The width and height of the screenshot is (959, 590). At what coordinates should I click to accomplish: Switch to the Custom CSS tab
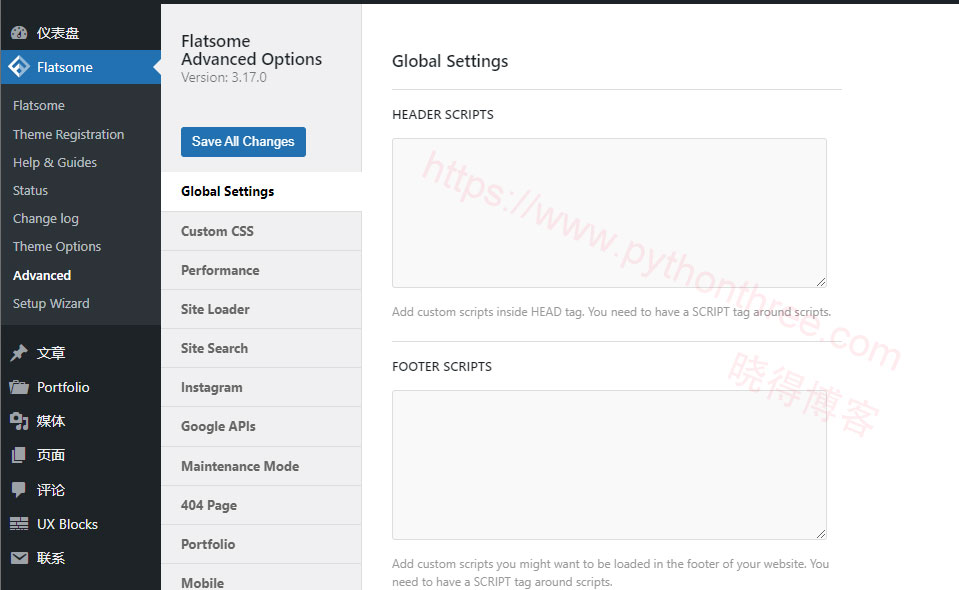[261, 231]
